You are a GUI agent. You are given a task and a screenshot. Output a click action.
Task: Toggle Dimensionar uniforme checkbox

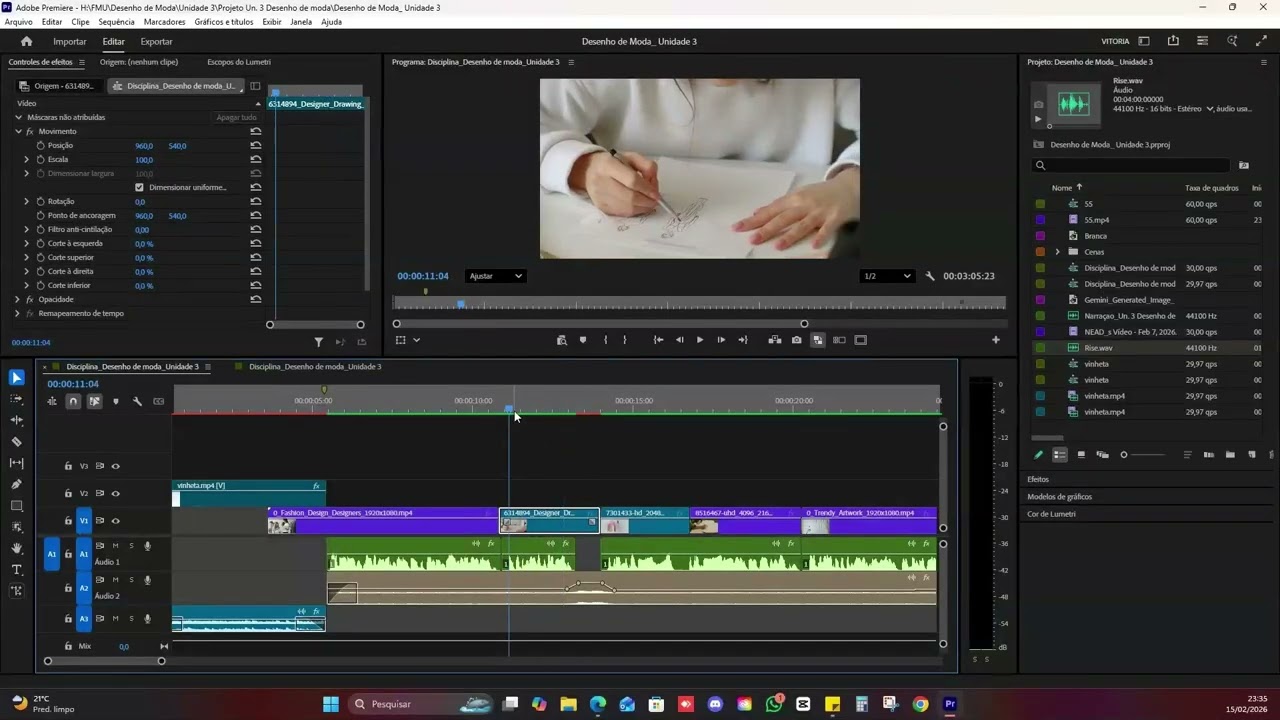click(139, 187)
